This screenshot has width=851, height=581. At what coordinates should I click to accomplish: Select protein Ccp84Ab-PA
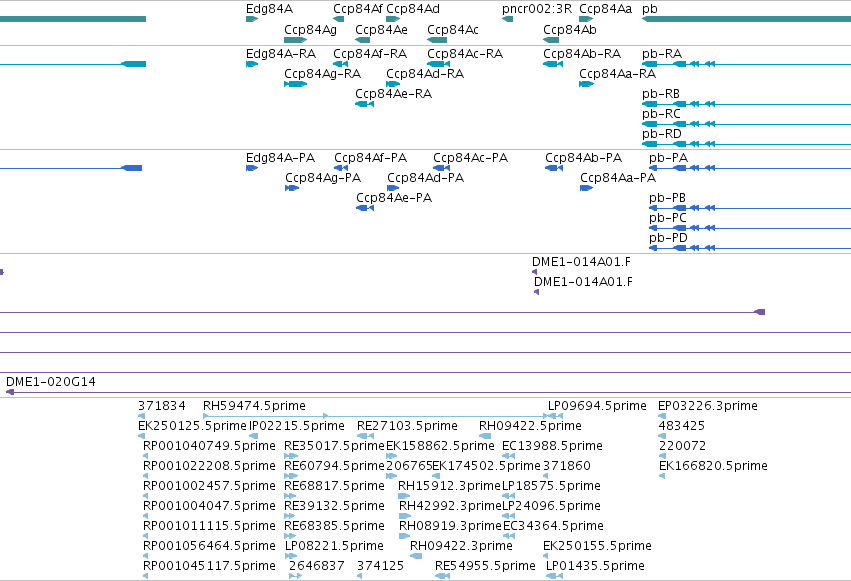click(583, 158)
